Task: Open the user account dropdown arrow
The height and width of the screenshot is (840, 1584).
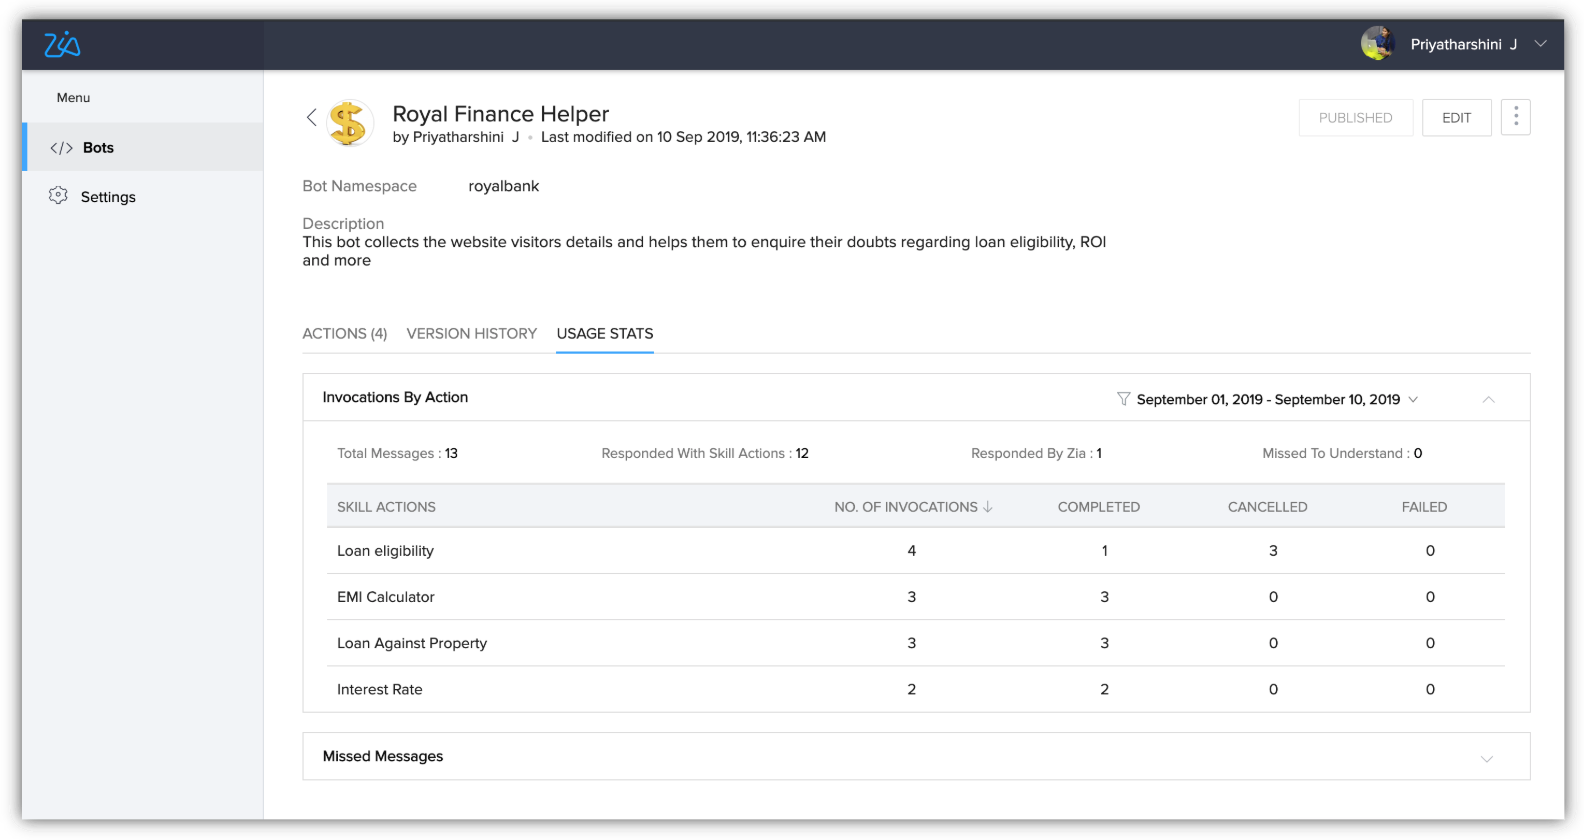Action: point(1541,44)
